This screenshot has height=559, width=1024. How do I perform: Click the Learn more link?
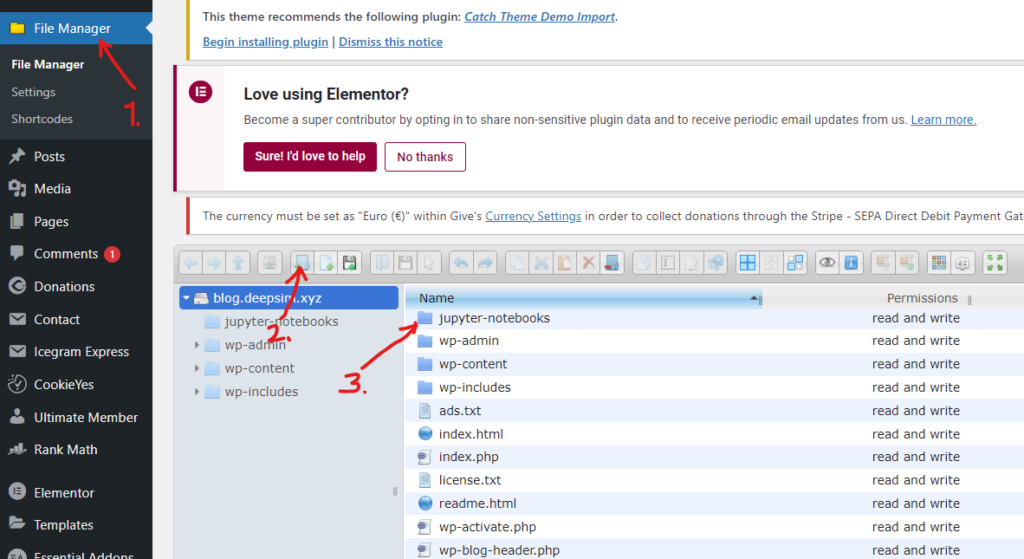click(x=944, y=120)
